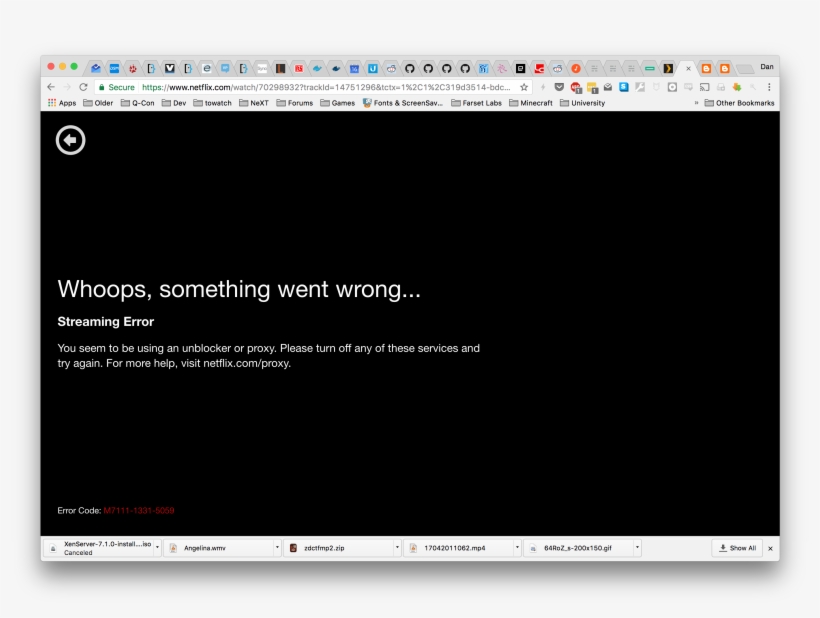Image resolution: width=820 pixels, height=618 pixels.
Task: Expand options for Angelina.wmv download
Action: 277,547
